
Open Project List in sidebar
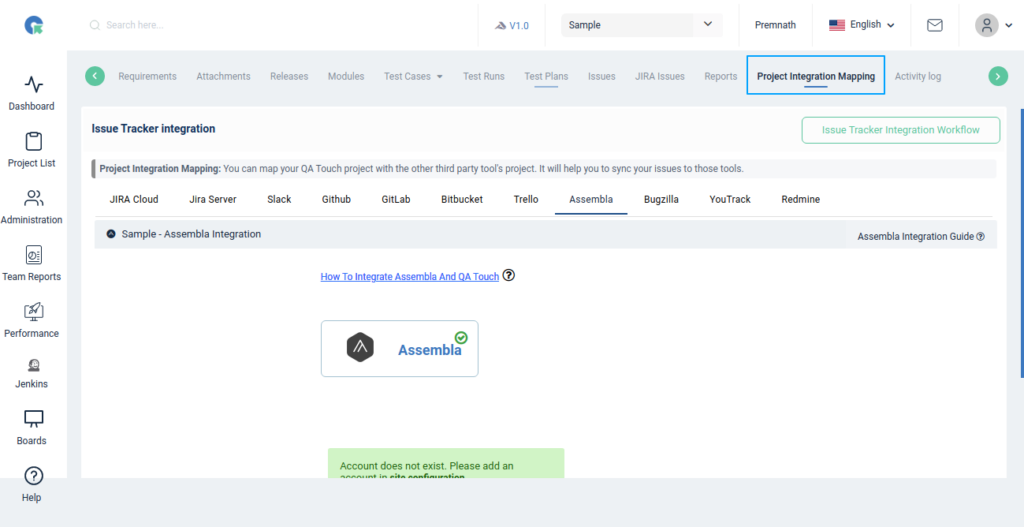tap(31, 150)
